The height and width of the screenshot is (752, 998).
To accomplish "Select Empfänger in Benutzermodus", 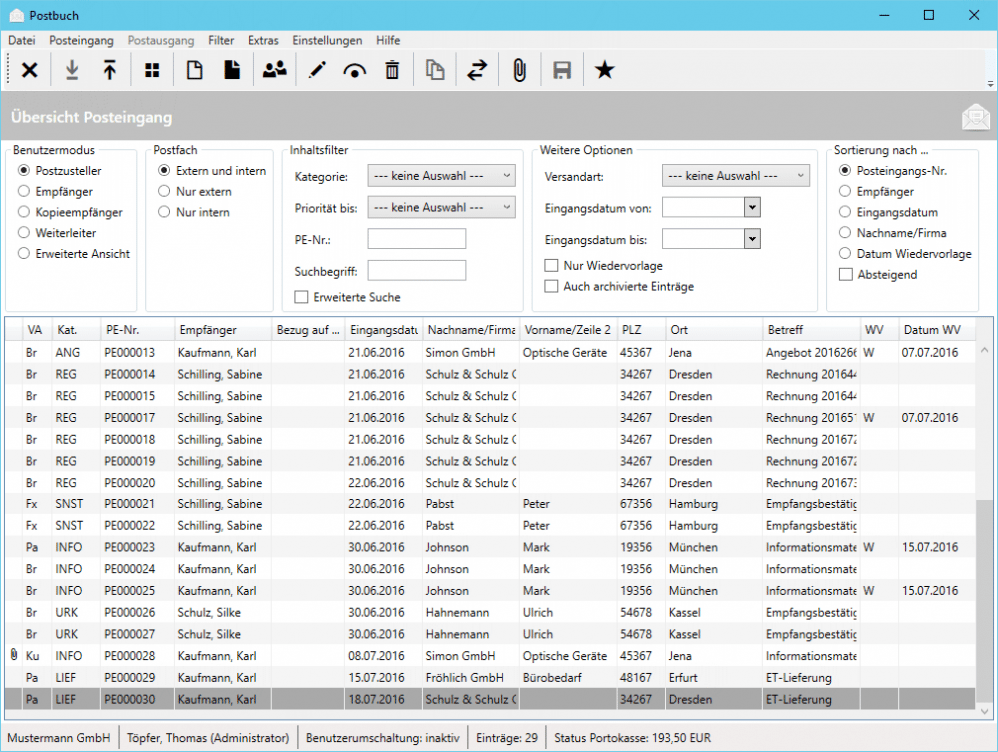I will point(55,192).
